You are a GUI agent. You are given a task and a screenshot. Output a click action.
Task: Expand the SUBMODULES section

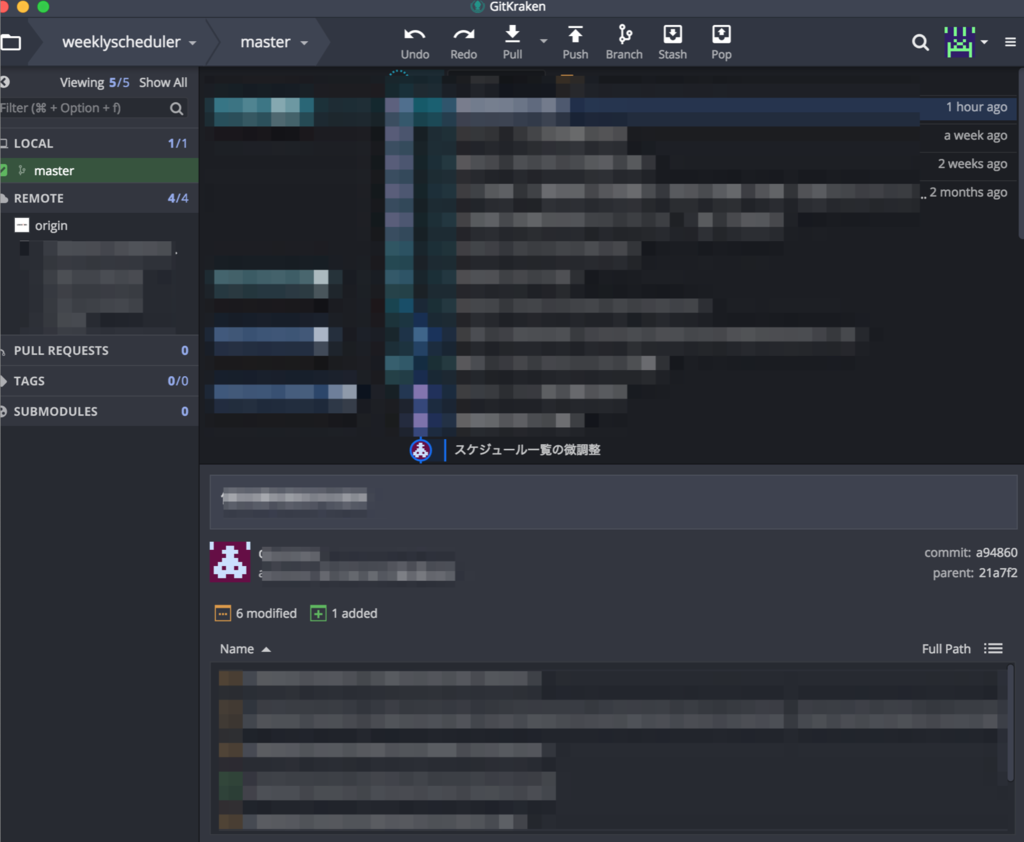(99, 412)
